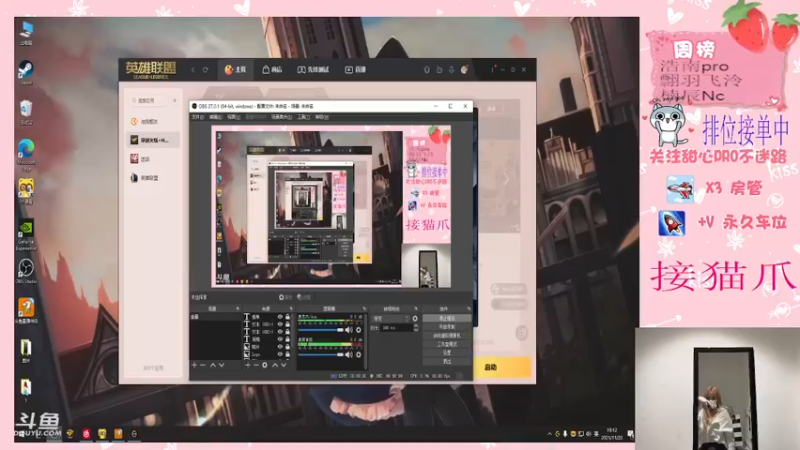This screenshot has height=450, width=800.
Task: Move the scene up in the Scenes list
Action: [213, 365]
